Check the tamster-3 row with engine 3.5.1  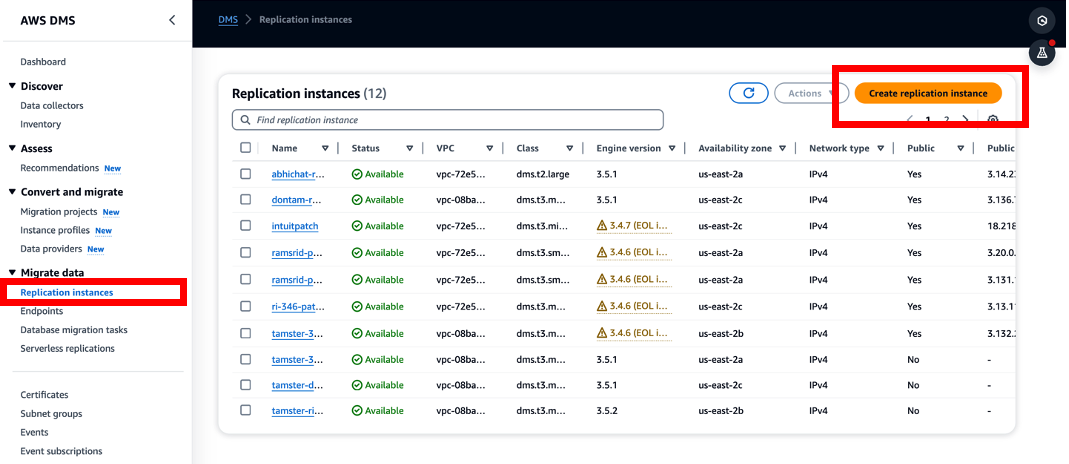(x=245, y=358)
